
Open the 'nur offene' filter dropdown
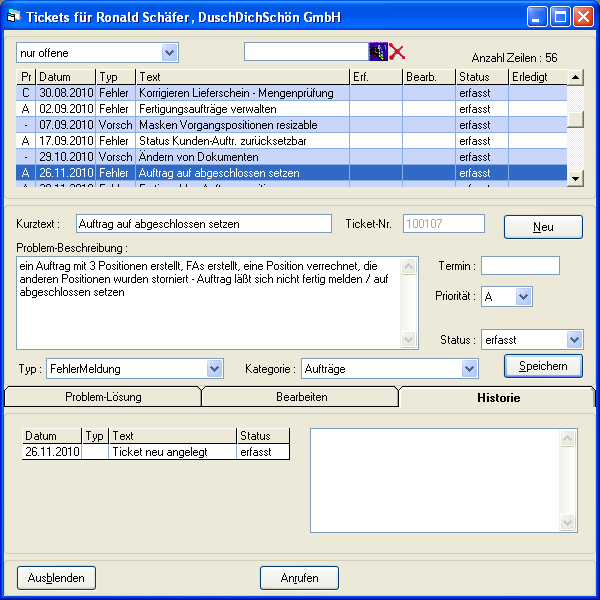point(169,52)
